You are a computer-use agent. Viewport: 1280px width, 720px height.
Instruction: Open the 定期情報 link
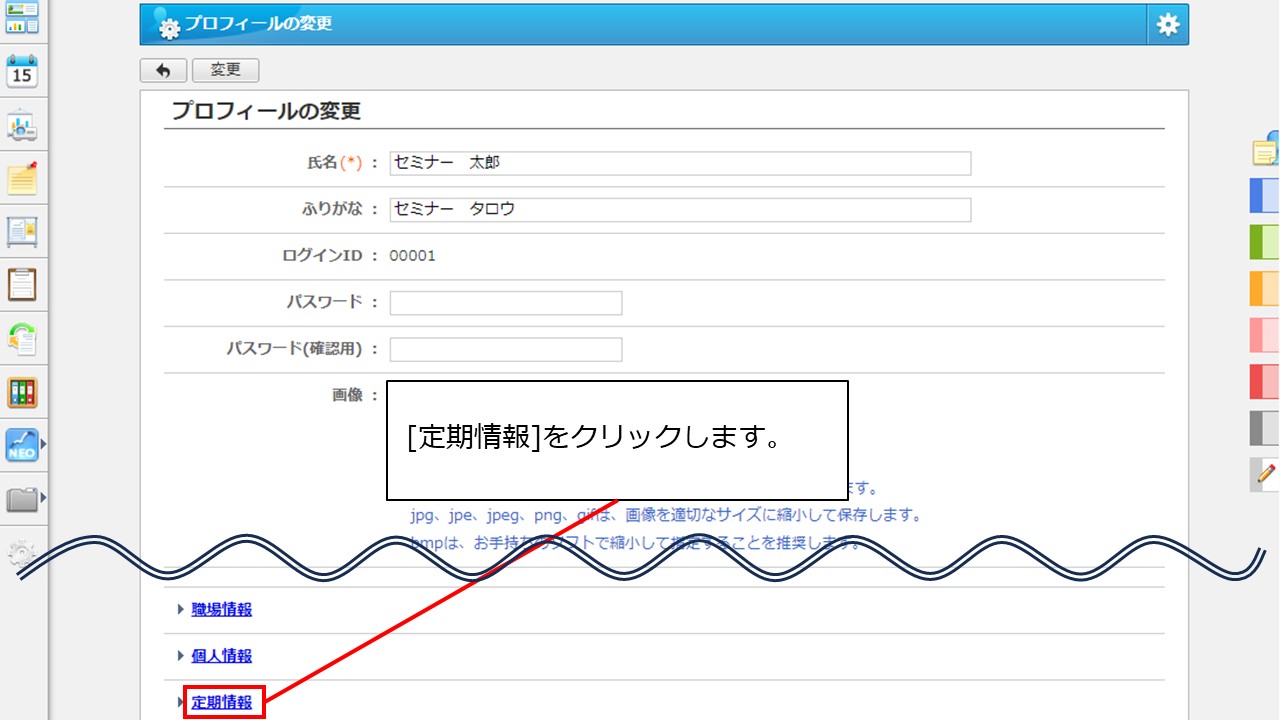(222, 703)
